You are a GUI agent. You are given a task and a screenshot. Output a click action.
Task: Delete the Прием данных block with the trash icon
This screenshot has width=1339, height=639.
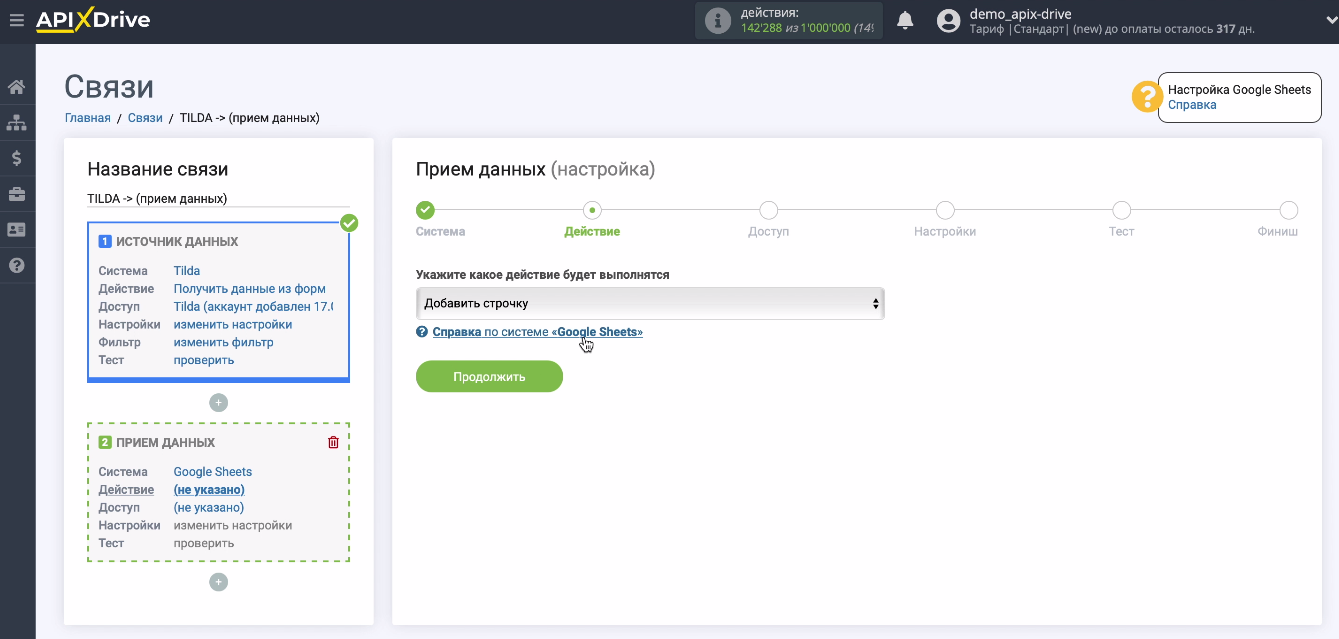pos(334,442)
